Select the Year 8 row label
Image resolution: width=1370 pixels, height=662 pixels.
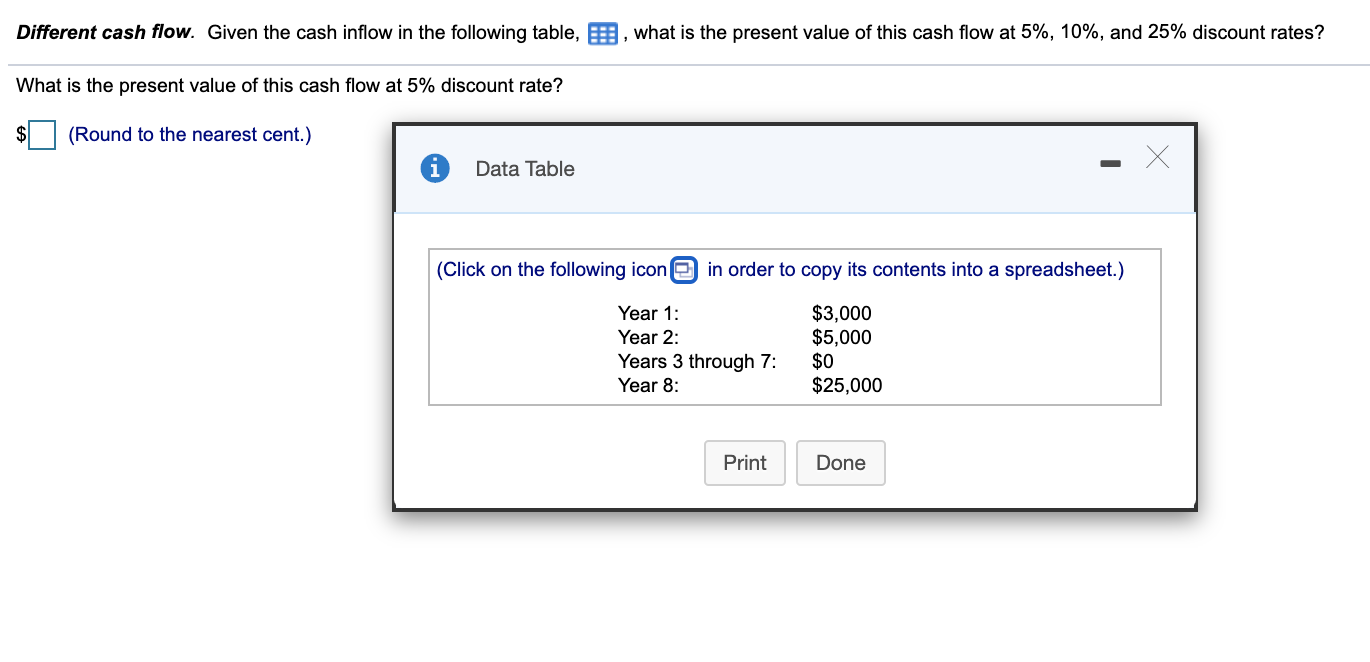(648, 385)
